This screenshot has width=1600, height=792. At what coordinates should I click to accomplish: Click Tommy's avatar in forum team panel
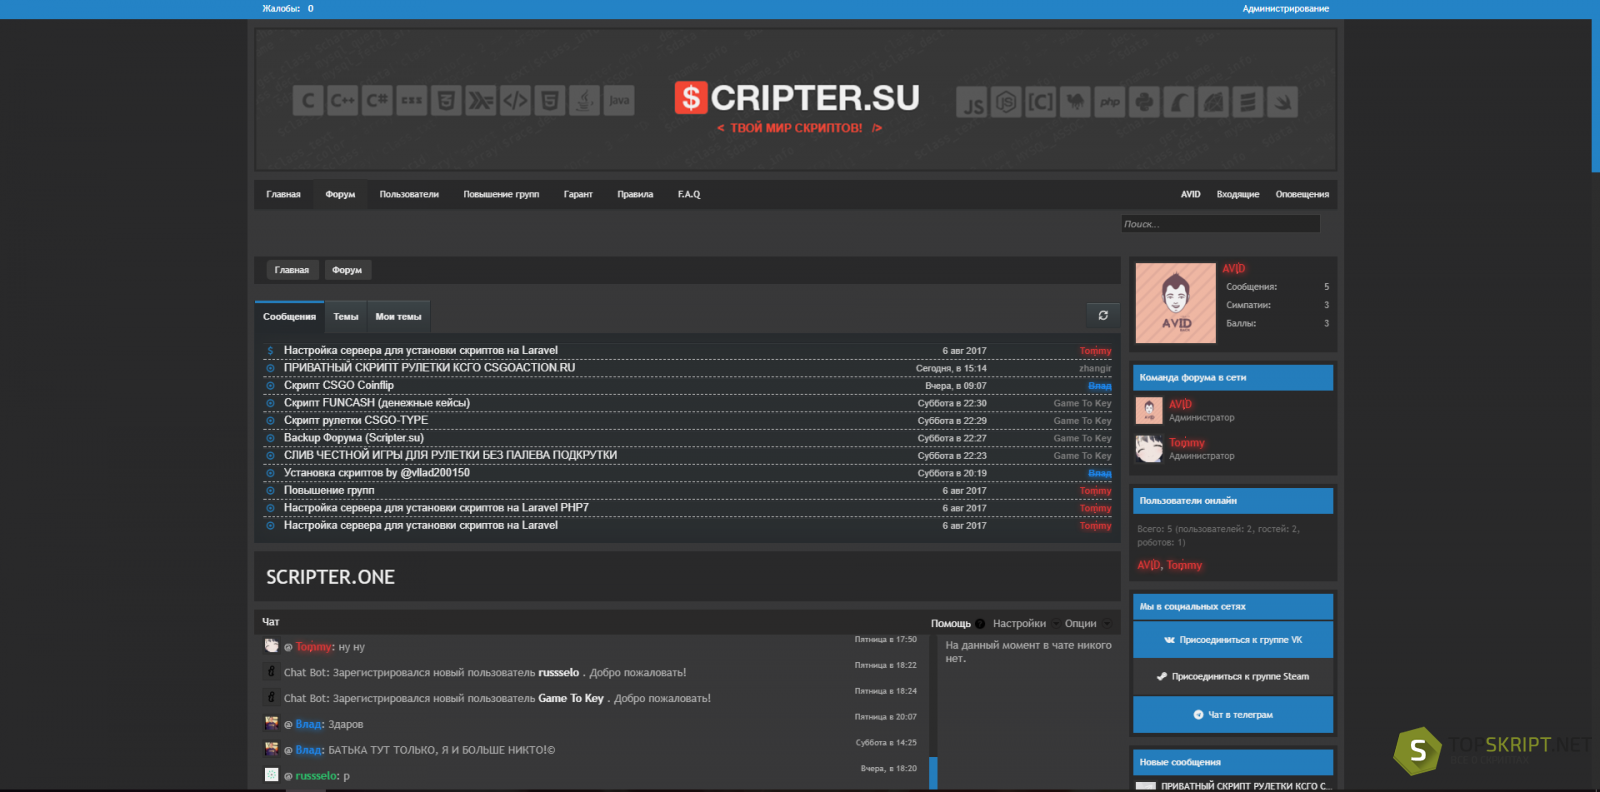(1149, 449)
